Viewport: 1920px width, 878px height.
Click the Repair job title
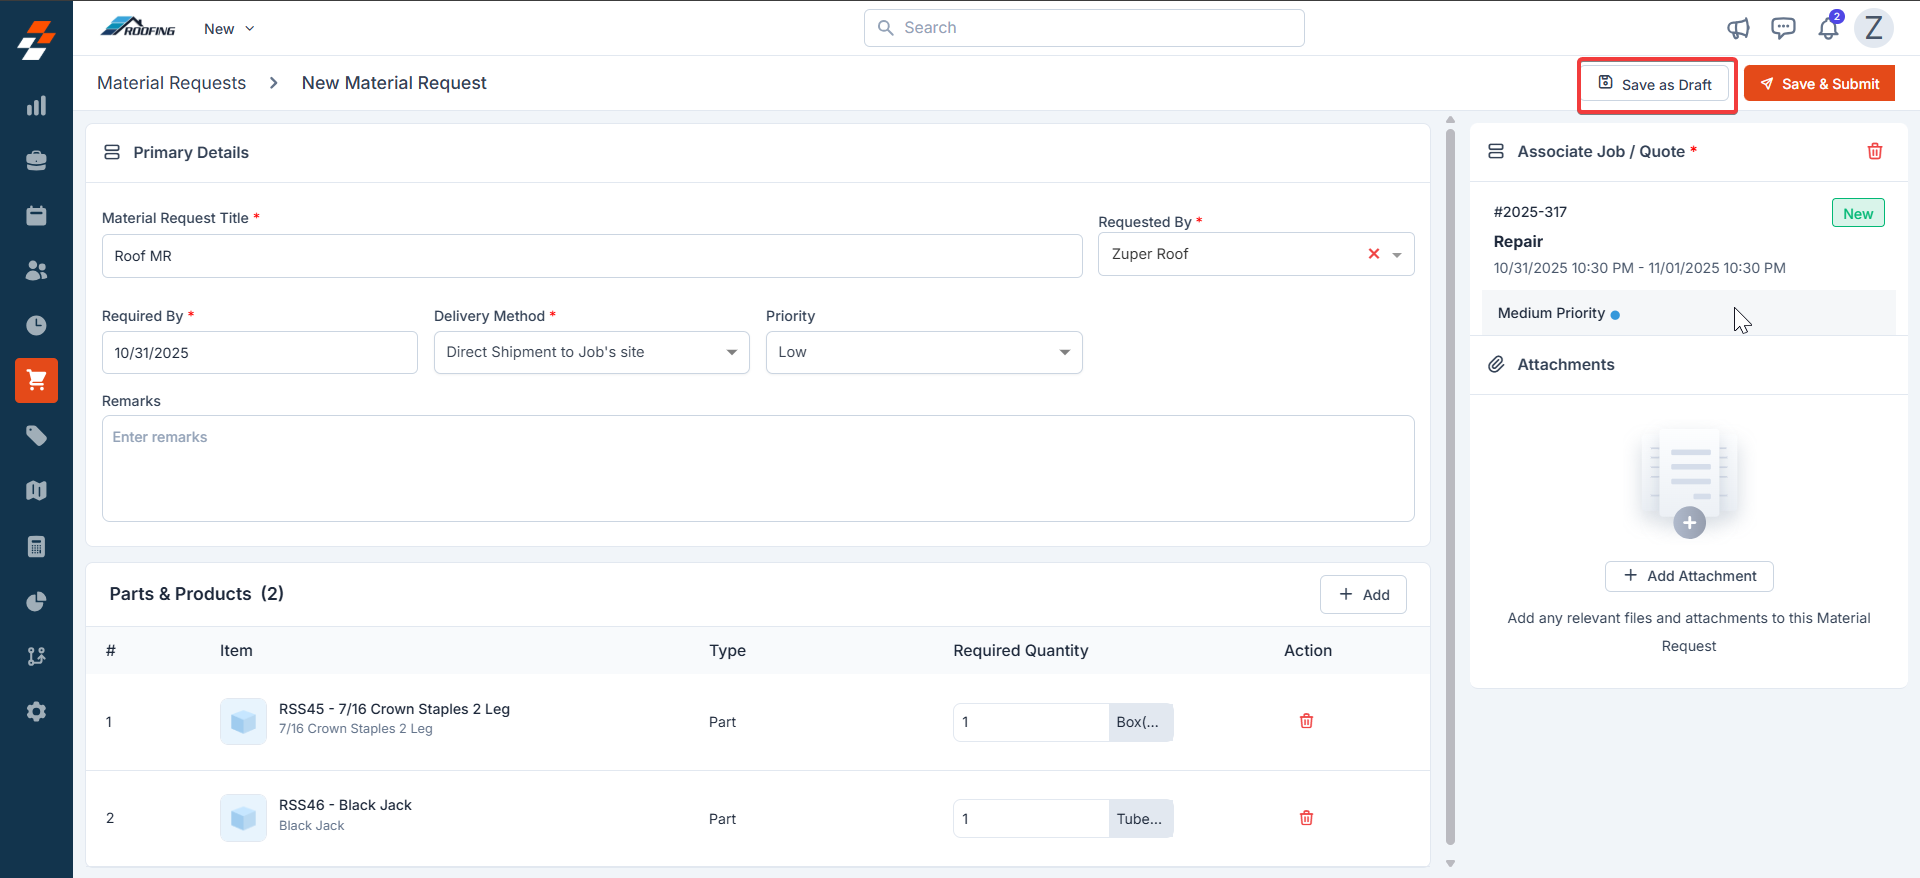pos(1518,242)
